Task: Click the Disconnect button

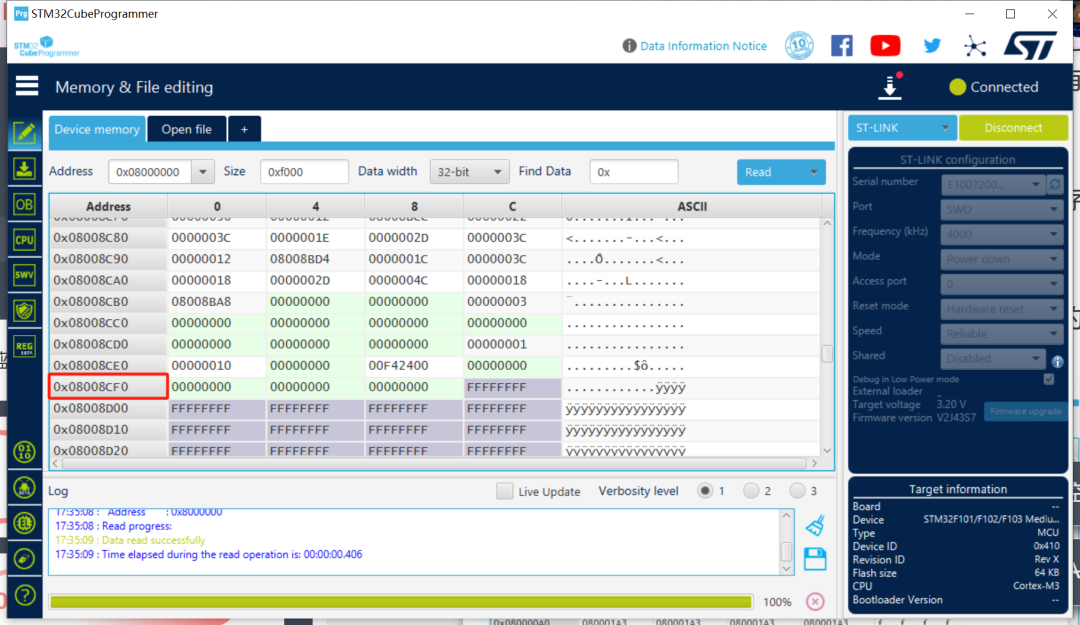Action: 1013,128
